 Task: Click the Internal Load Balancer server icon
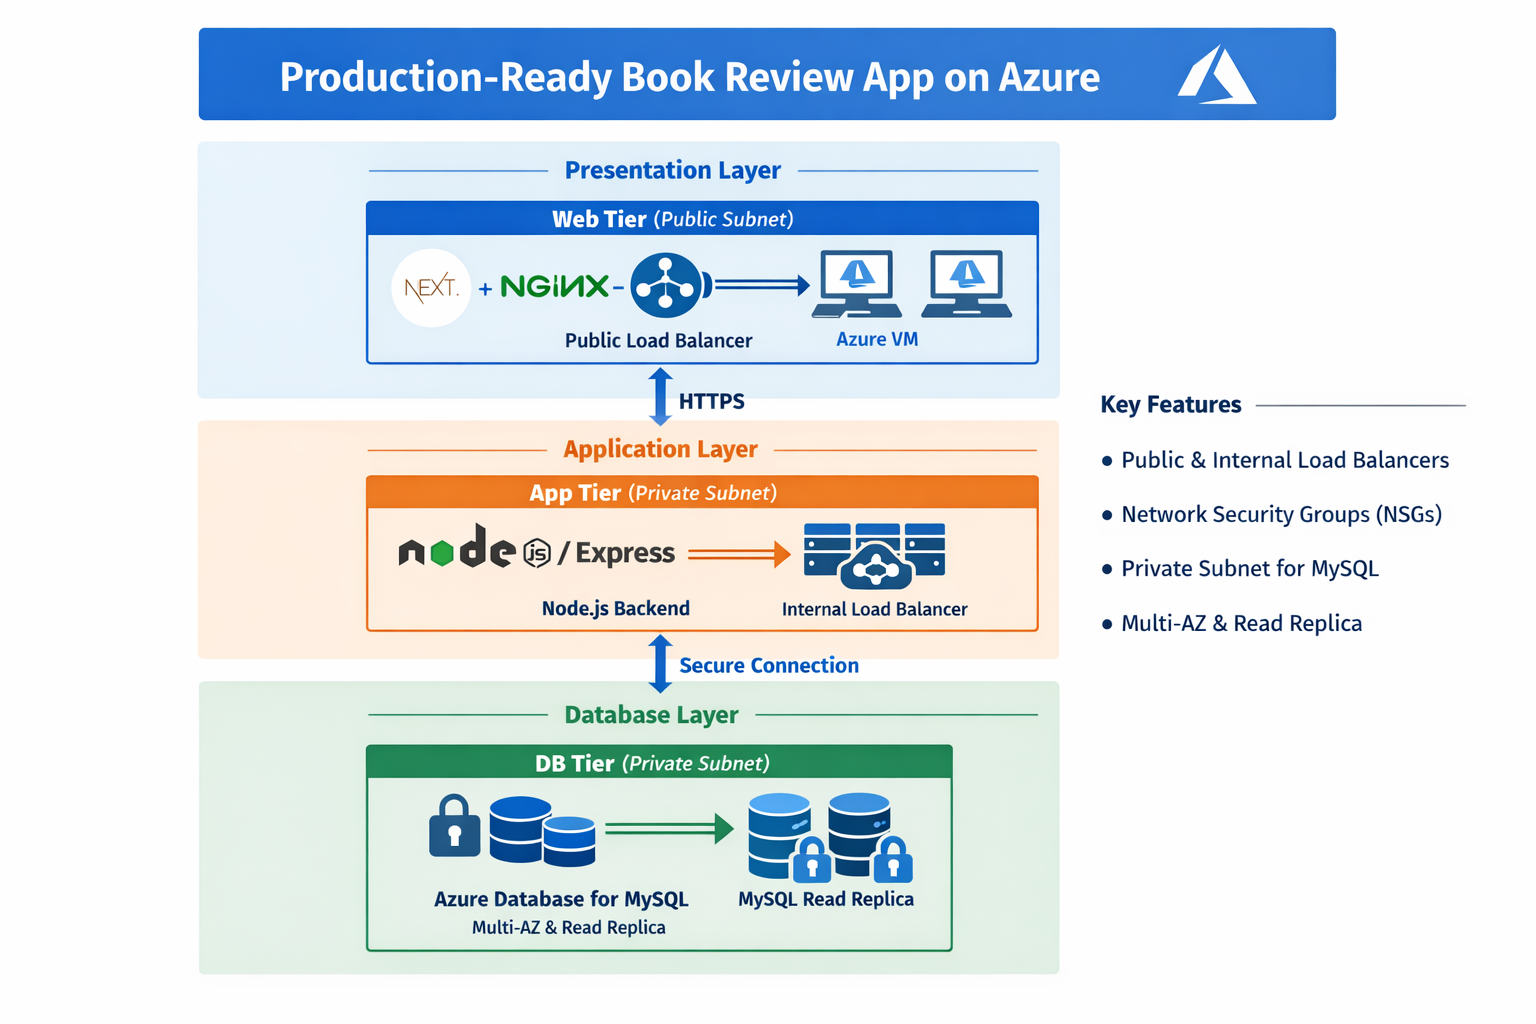click(875, 555)
